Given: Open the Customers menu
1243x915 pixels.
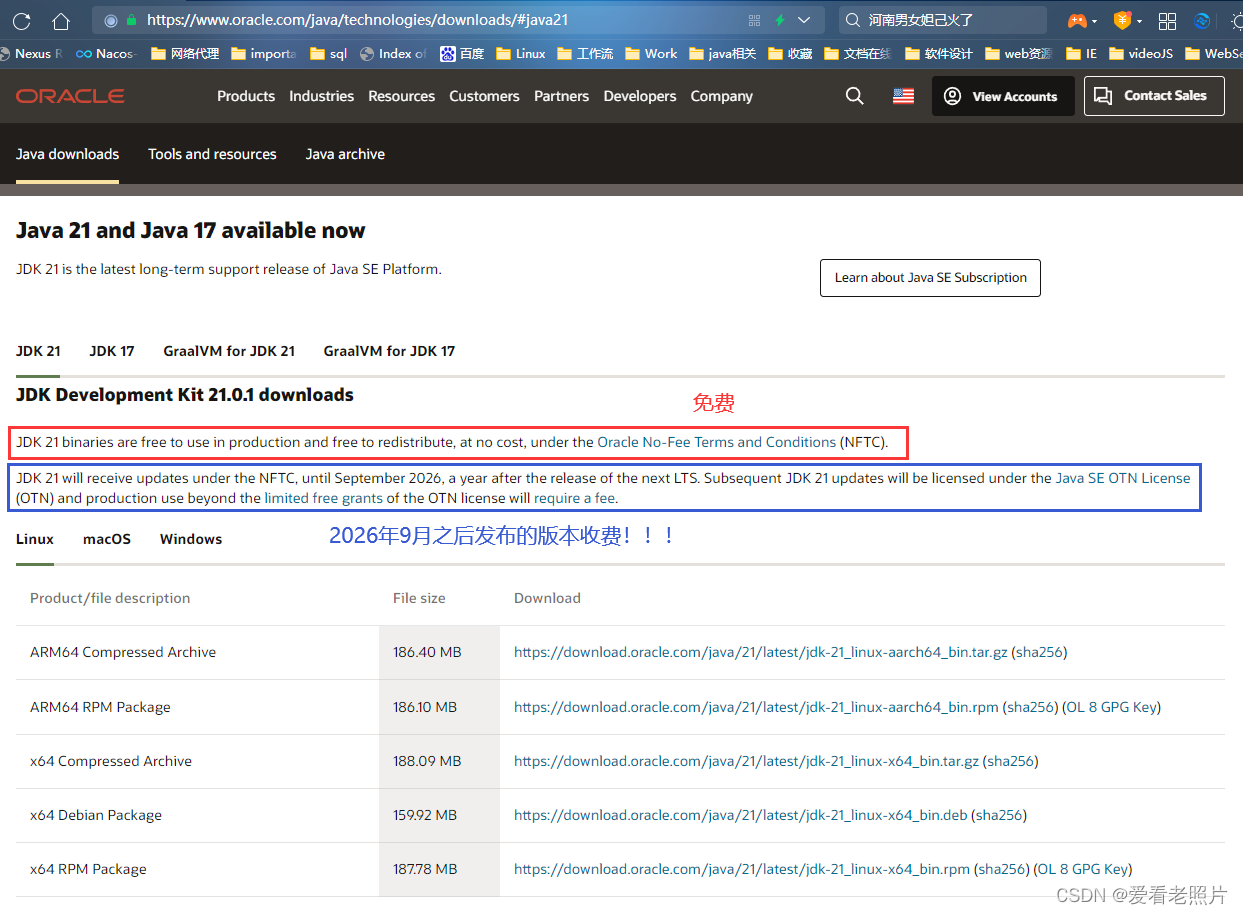Looking at the screenshot, I should coord(484,96).
